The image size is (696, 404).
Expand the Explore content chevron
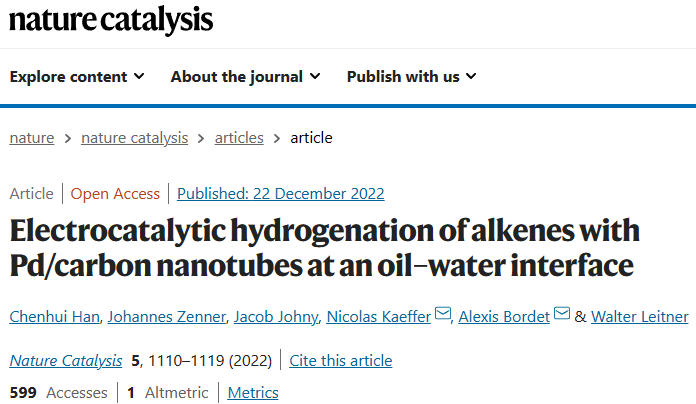click(x=139, y=76)
